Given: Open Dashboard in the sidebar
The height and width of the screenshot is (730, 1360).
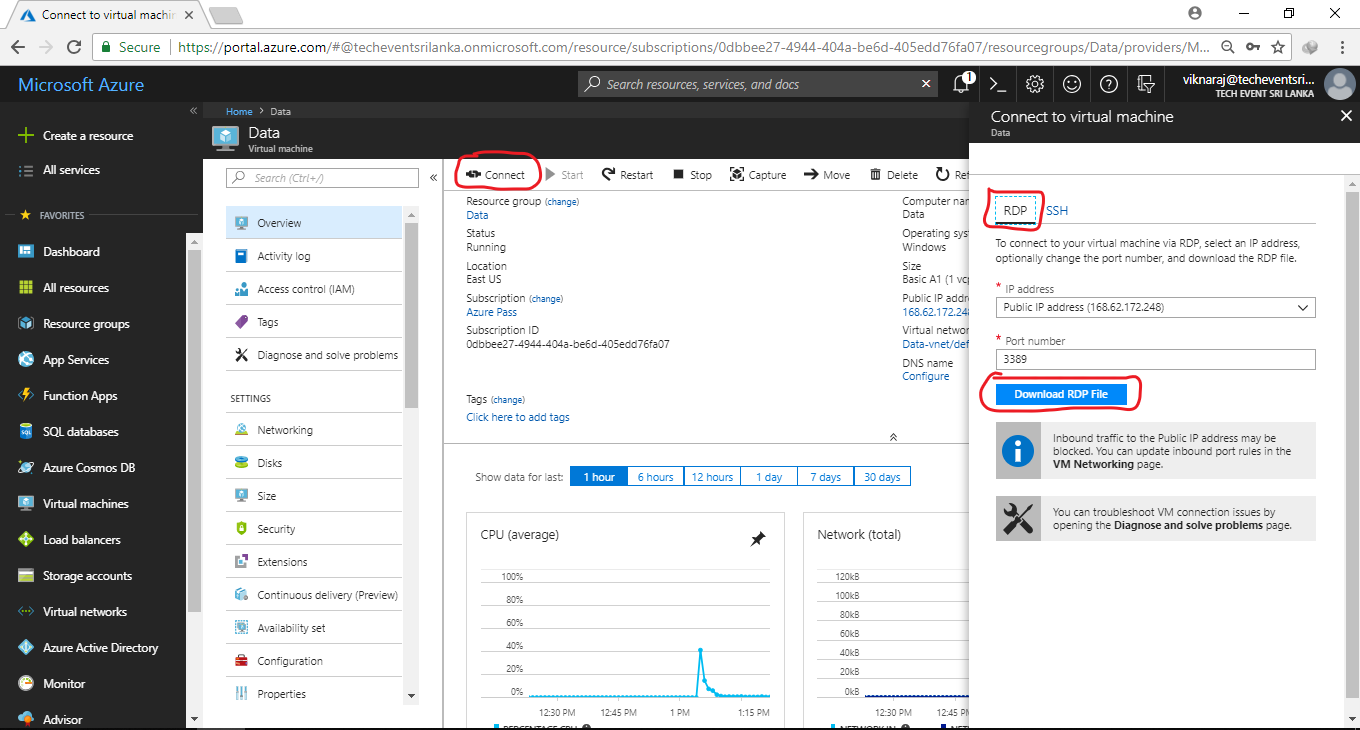Looking at the screenshot, I should pyautogui.click(x=71, y=252).
